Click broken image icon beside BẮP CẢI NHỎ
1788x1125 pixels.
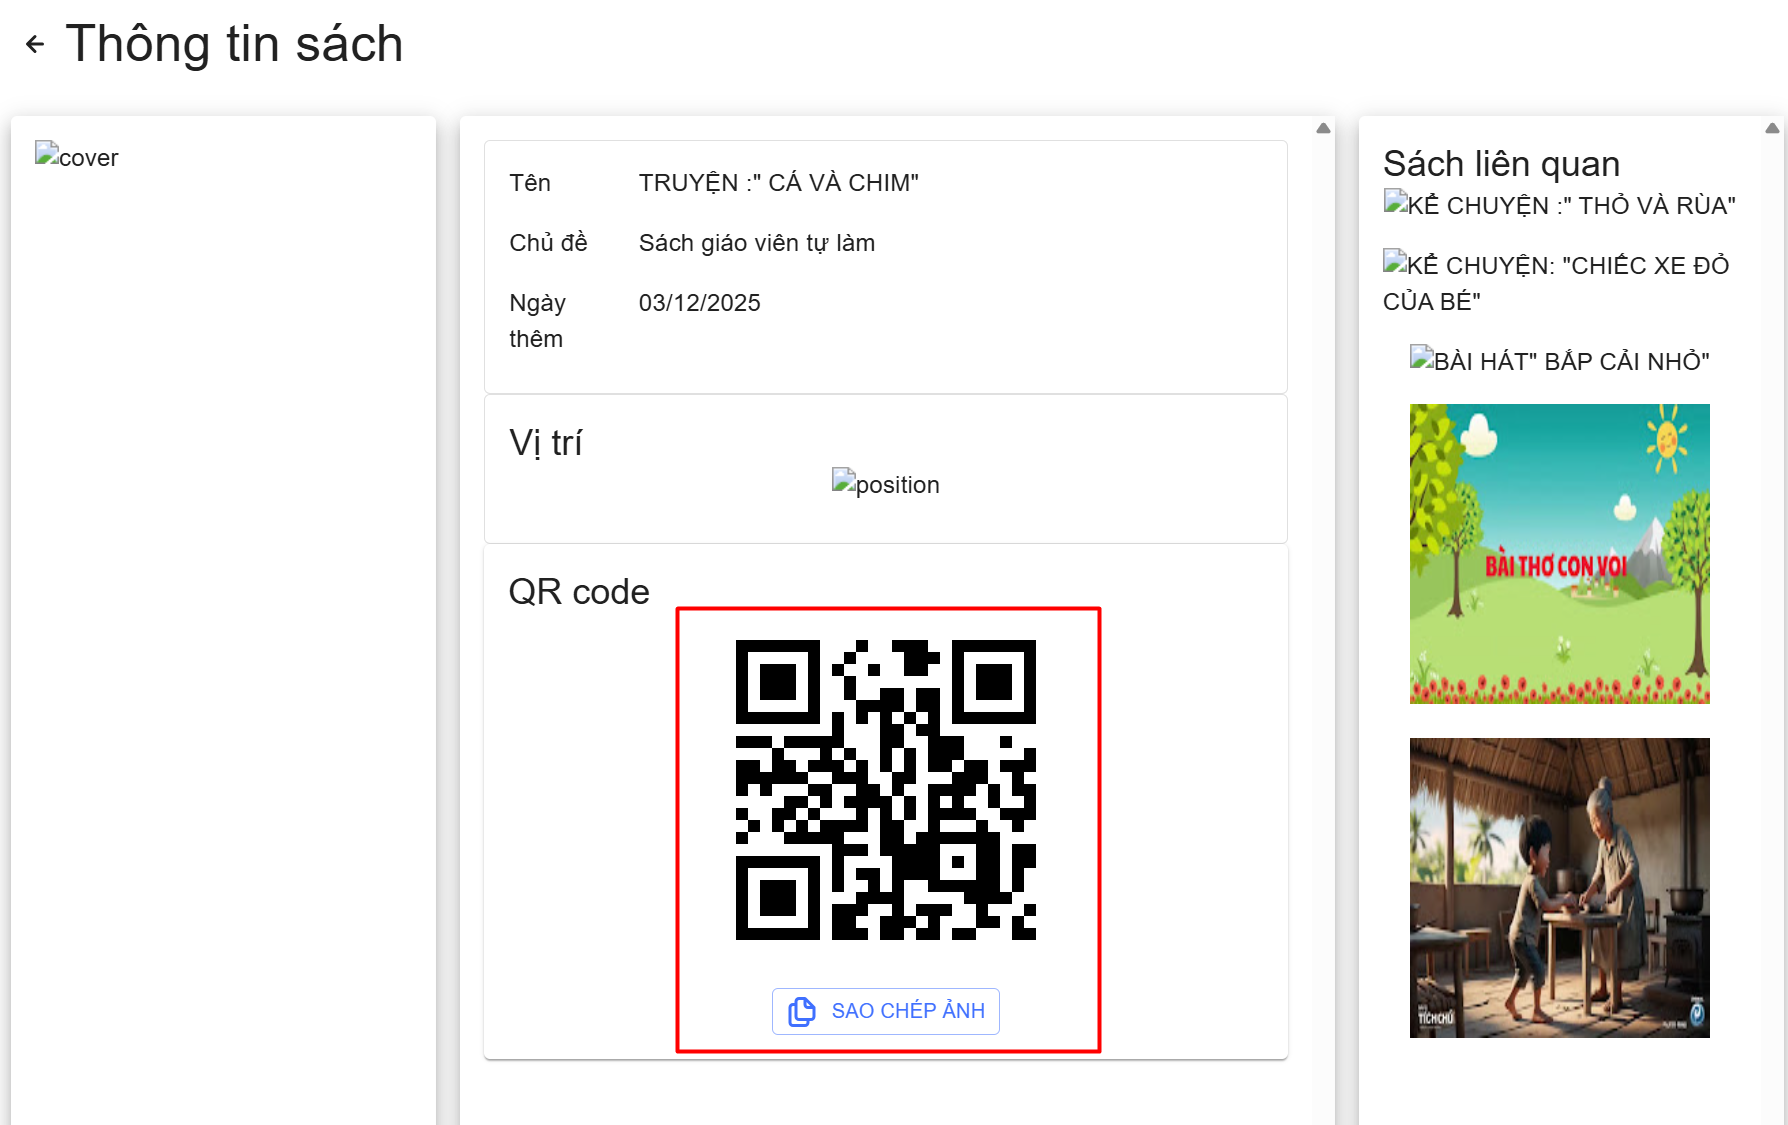[x=1422, y=358]
